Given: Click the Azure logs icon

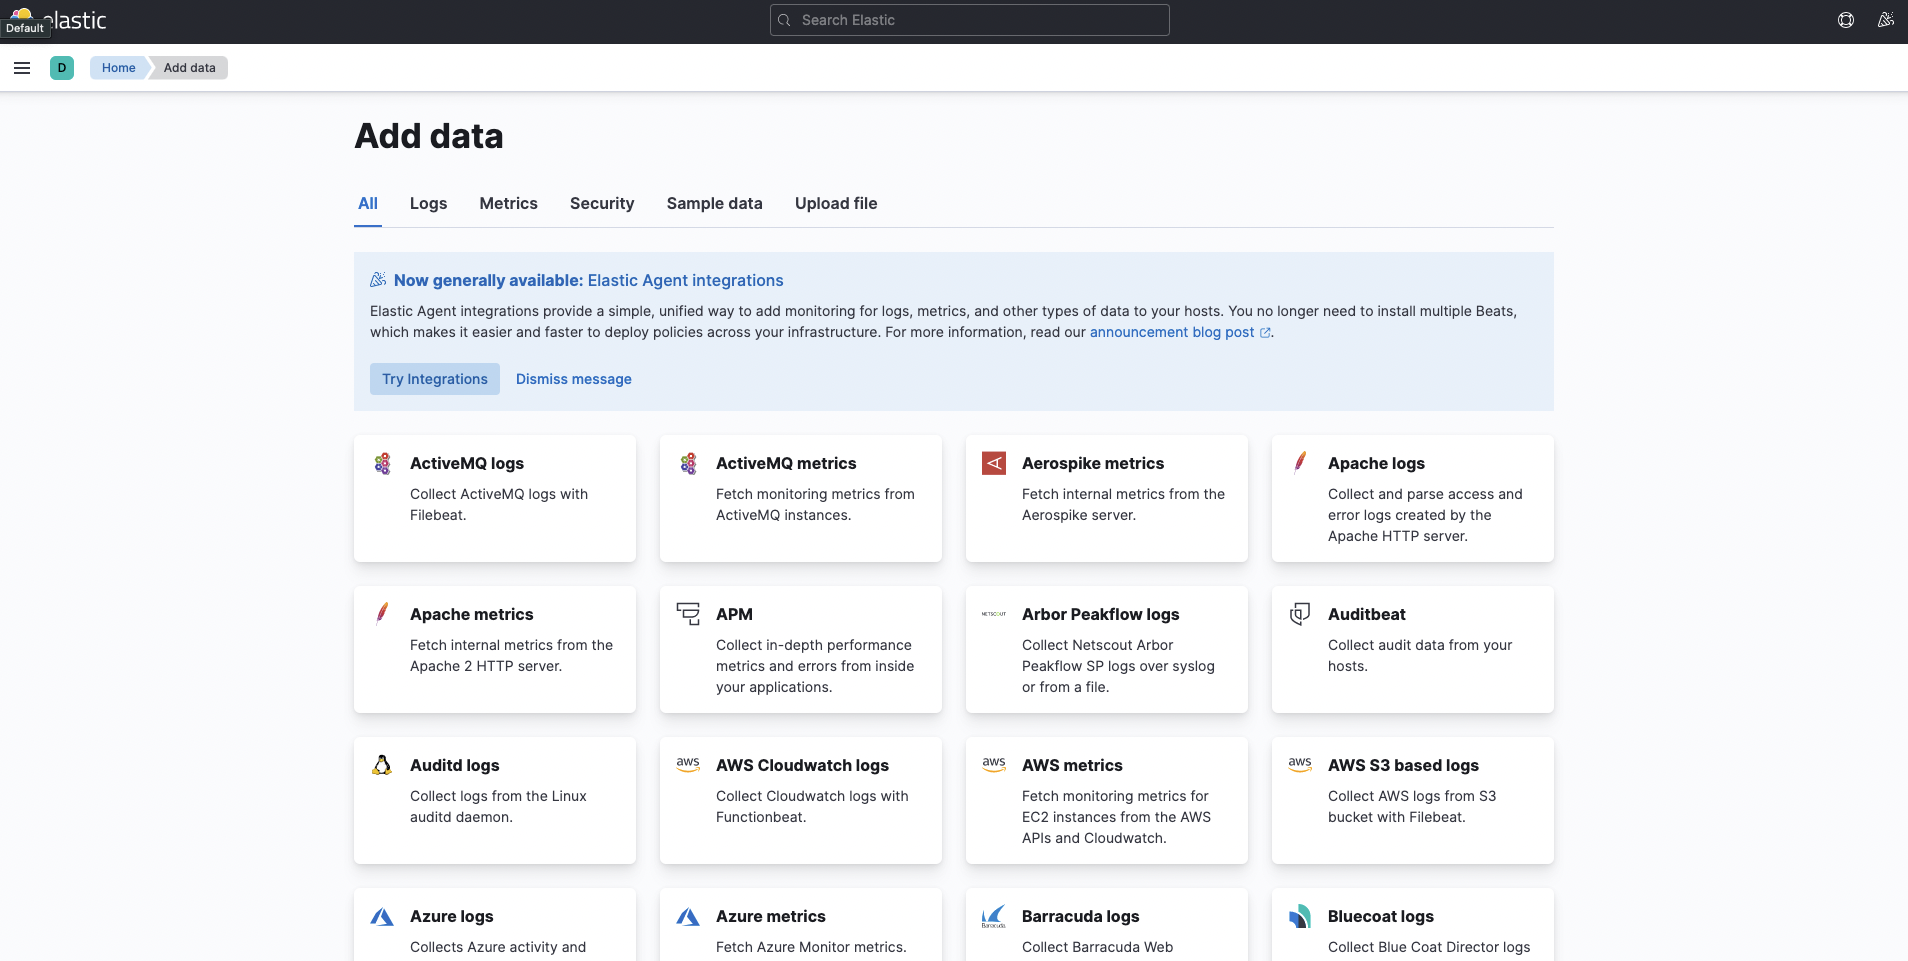Looking at the screenshot, I should click(x=382, y=916).
